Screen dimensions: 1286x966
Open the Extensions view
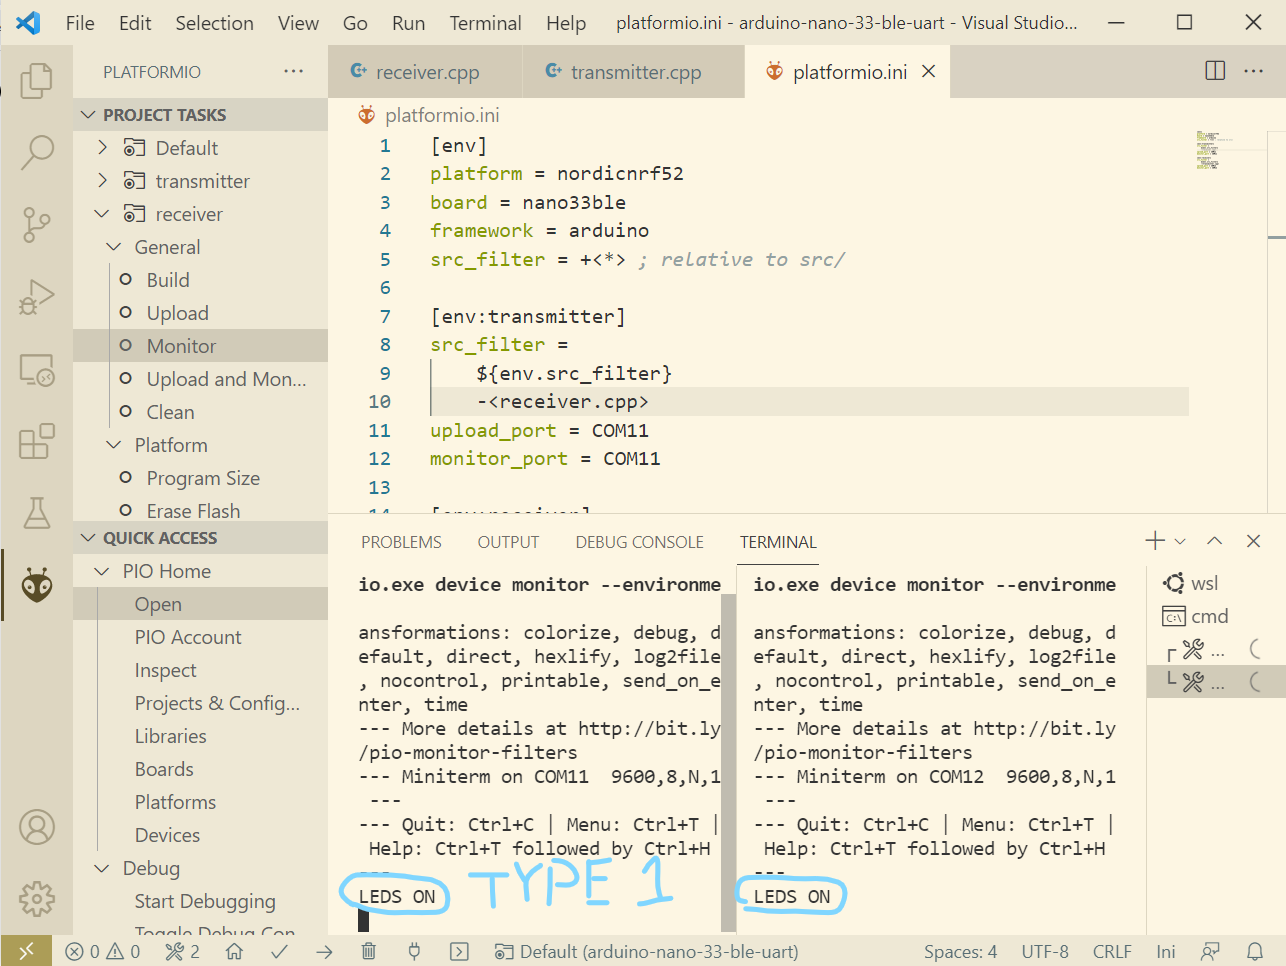pos(37,441)
